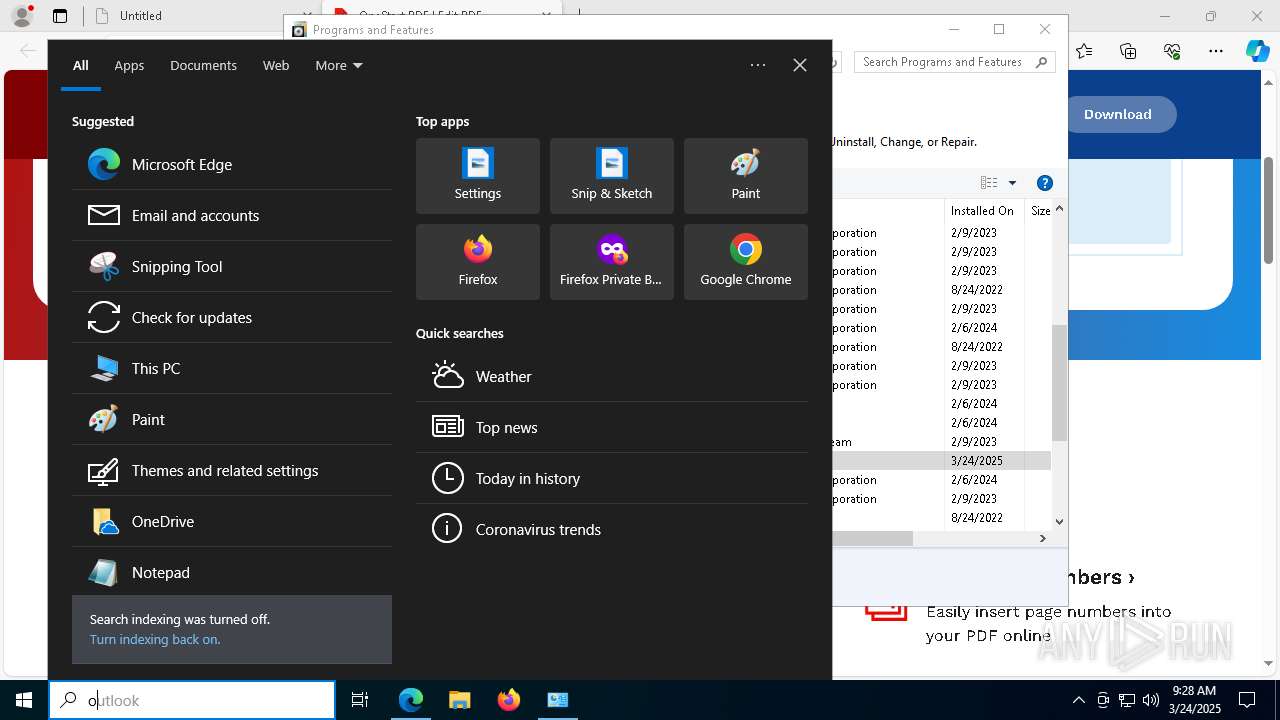Select the All search tab
This screenshot has width=1280, height=720.
pyautogui.click(x=81, y=65)
